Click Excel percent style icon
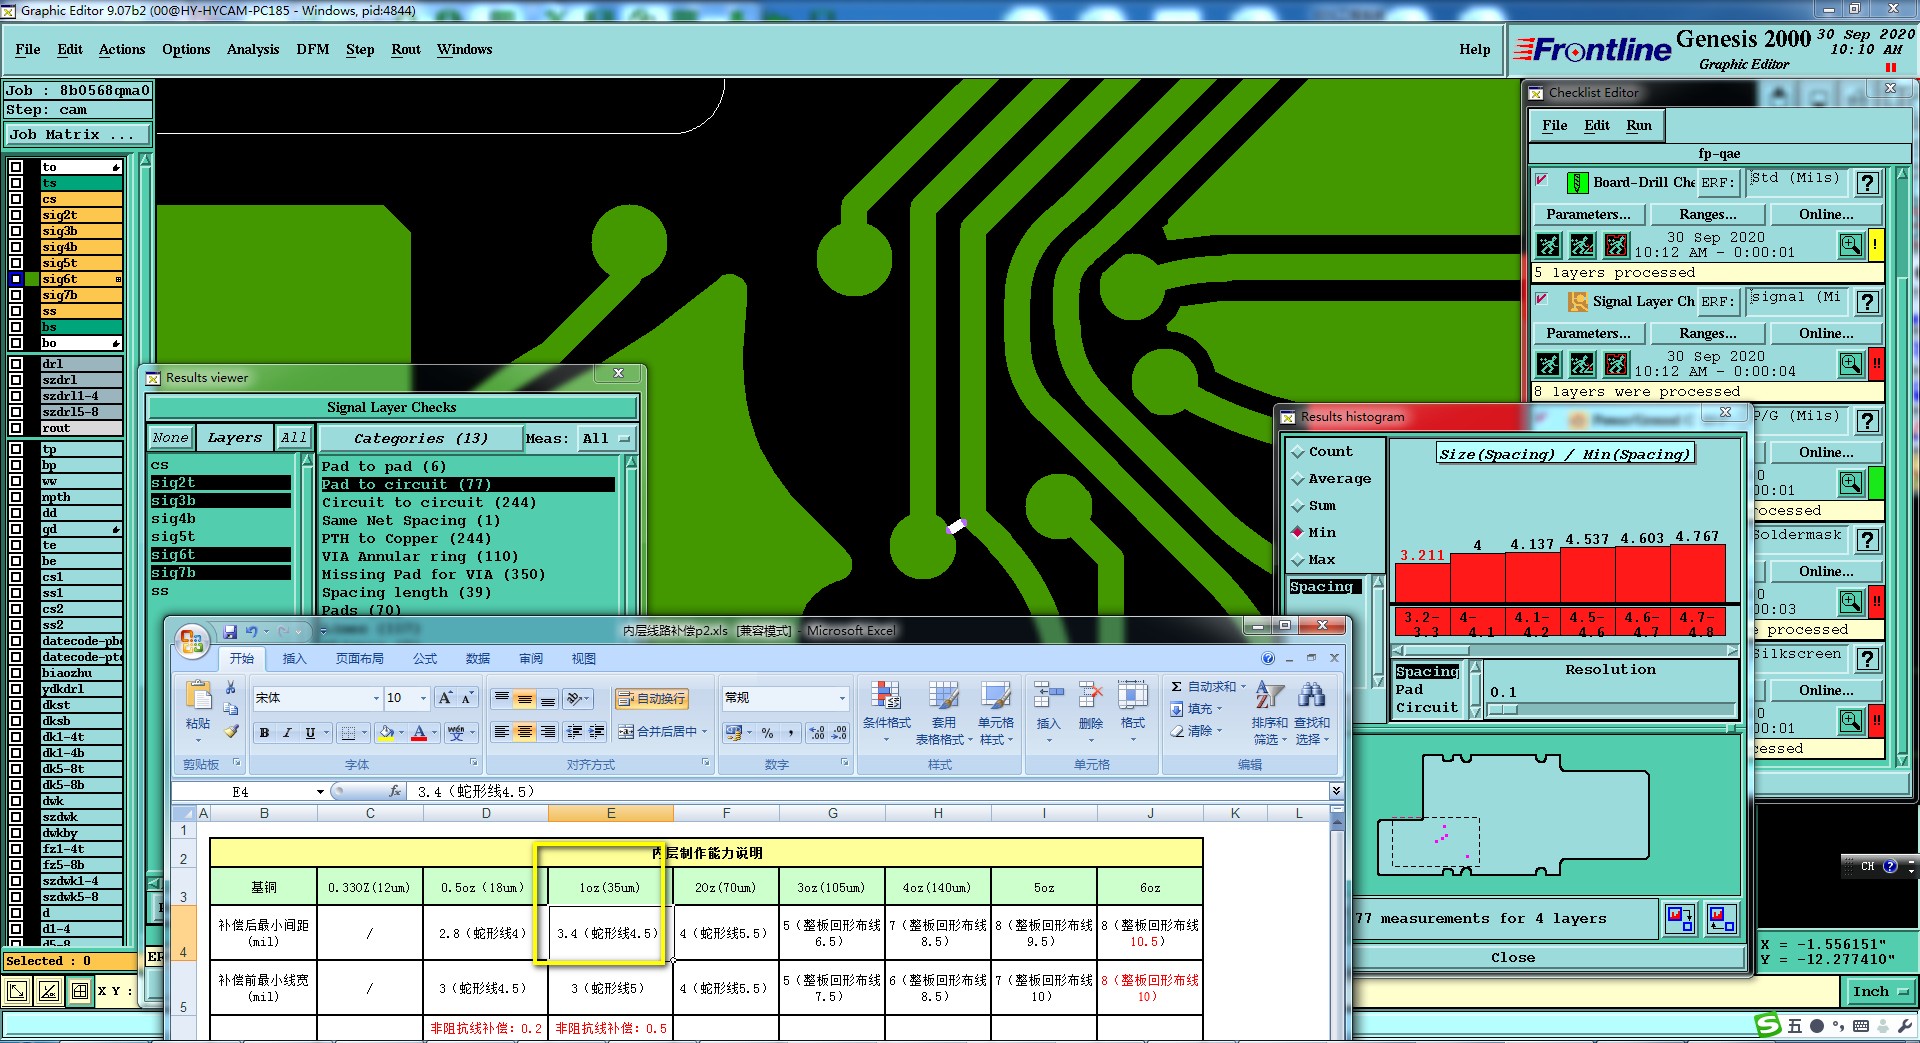The width and height of the screenshot is (1920, 1043). [x=767, y=733]
